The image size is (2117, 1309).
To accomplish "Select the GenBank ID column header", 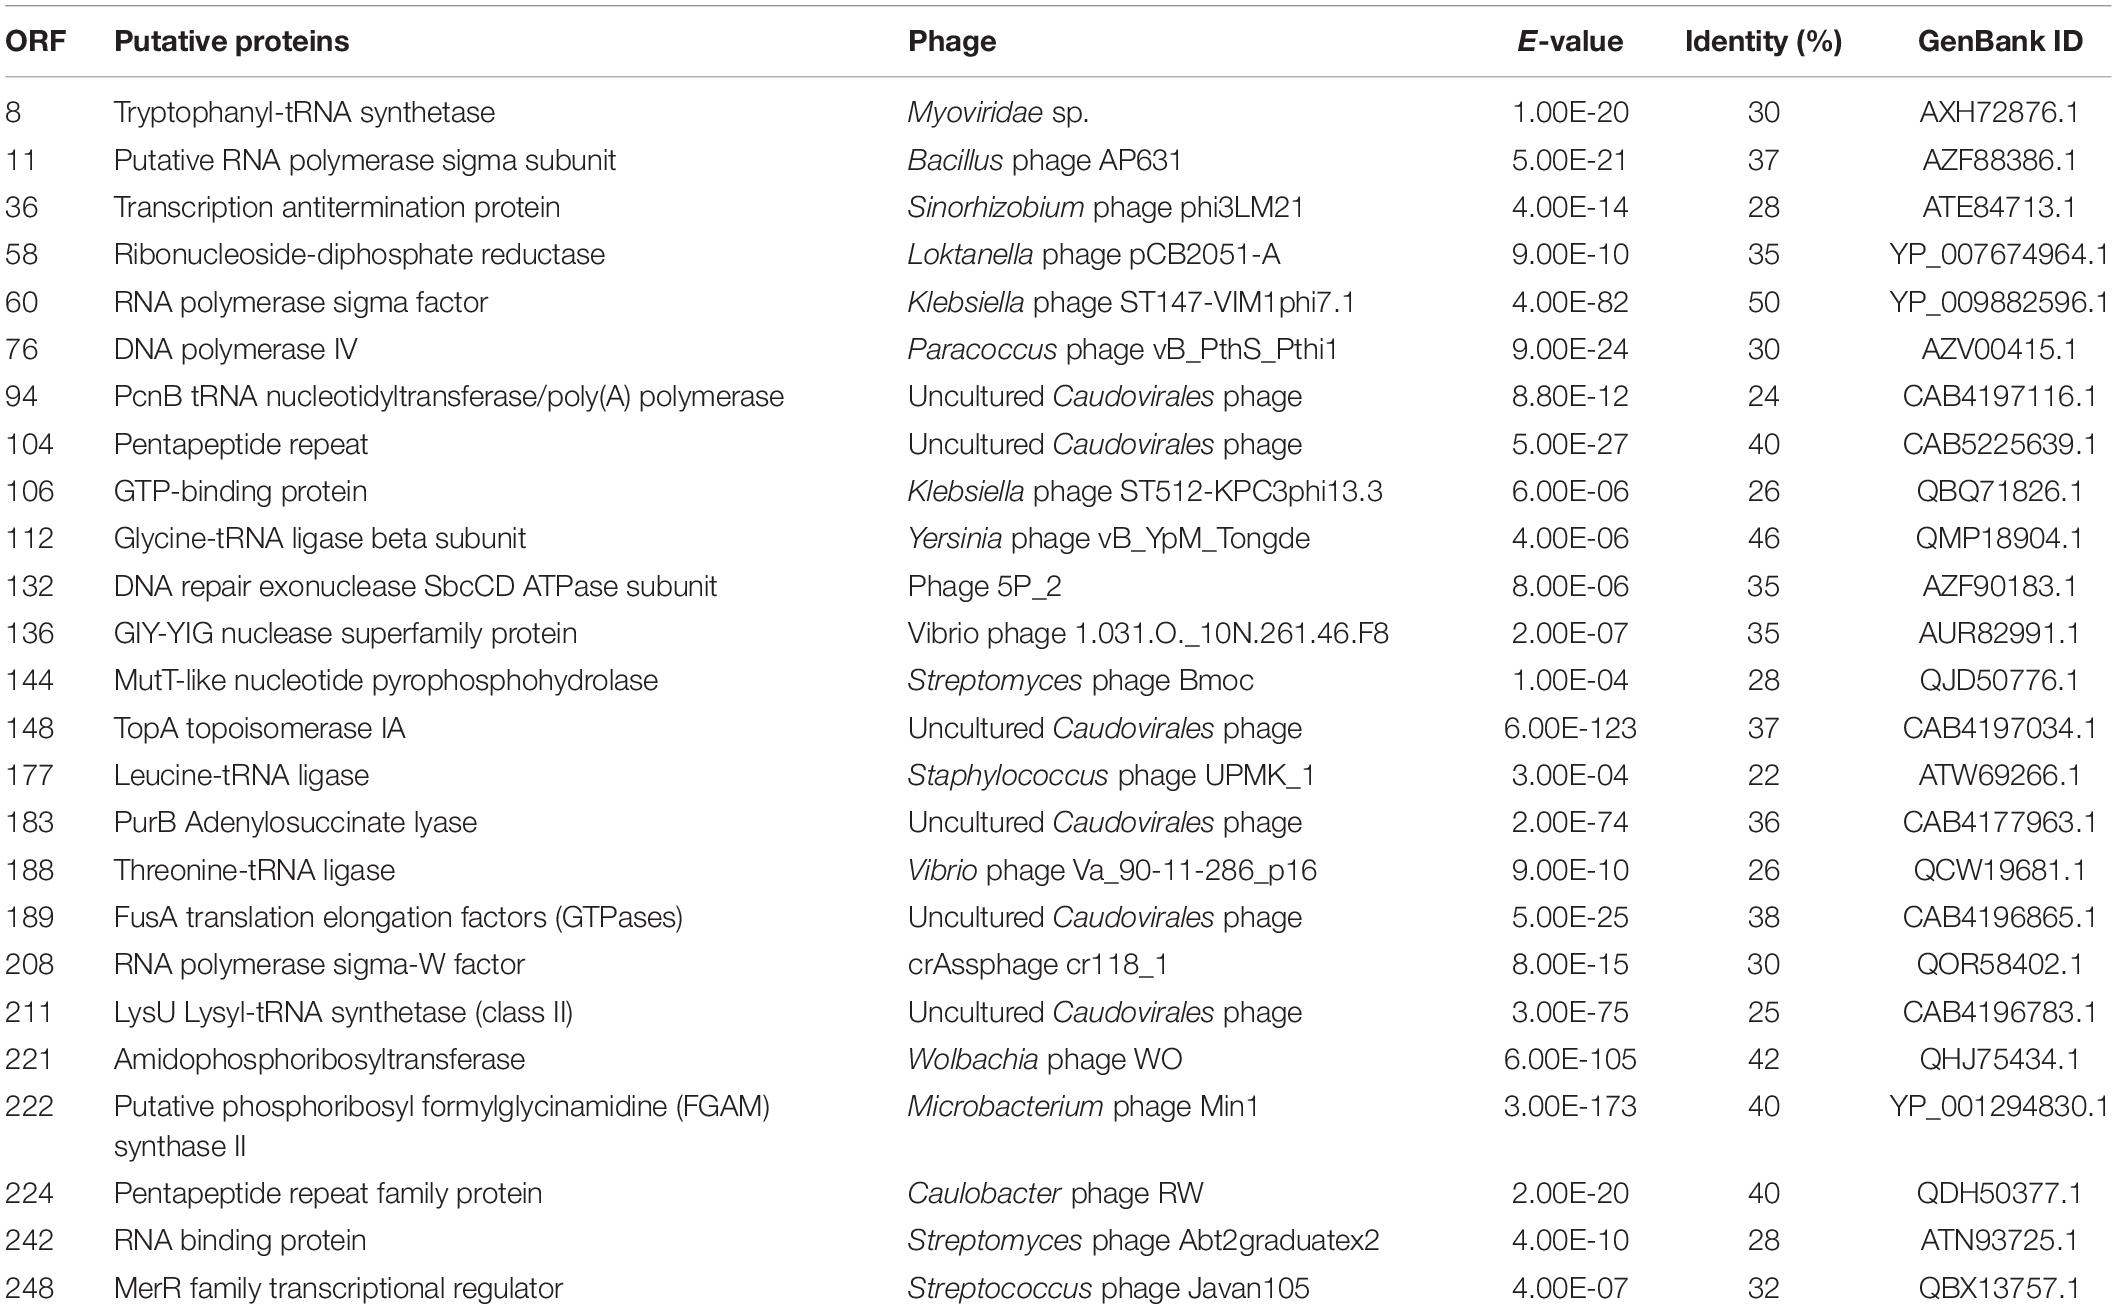I will (x=2000, y=41).
